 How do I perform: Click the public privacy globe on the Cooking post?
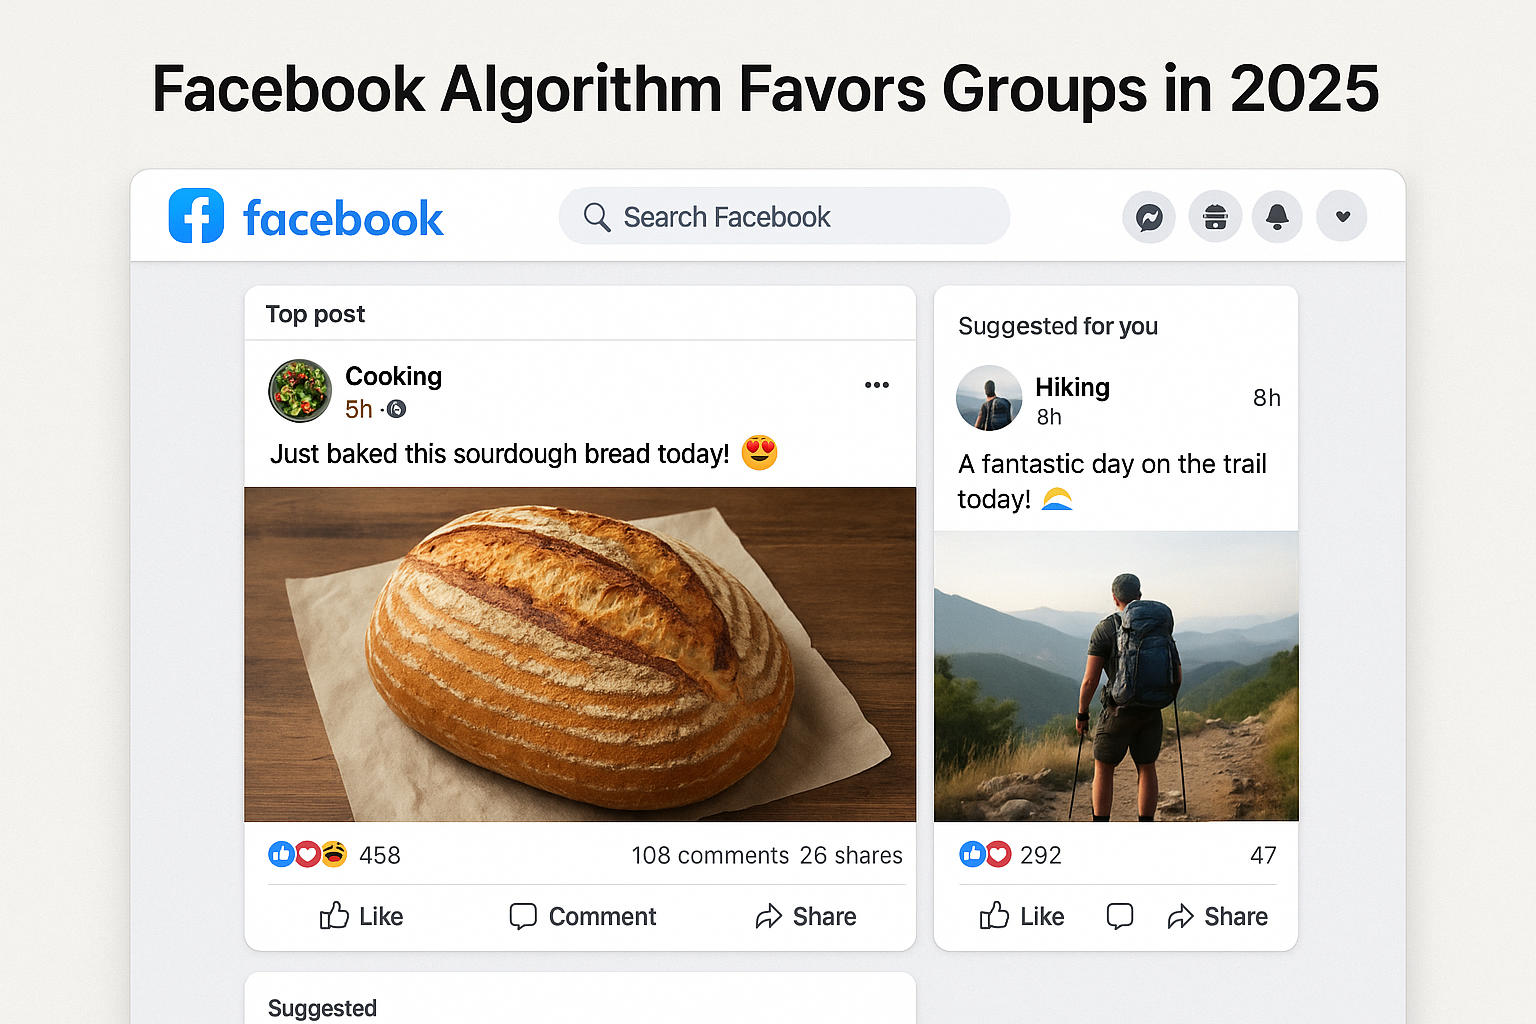pos(396,409)
